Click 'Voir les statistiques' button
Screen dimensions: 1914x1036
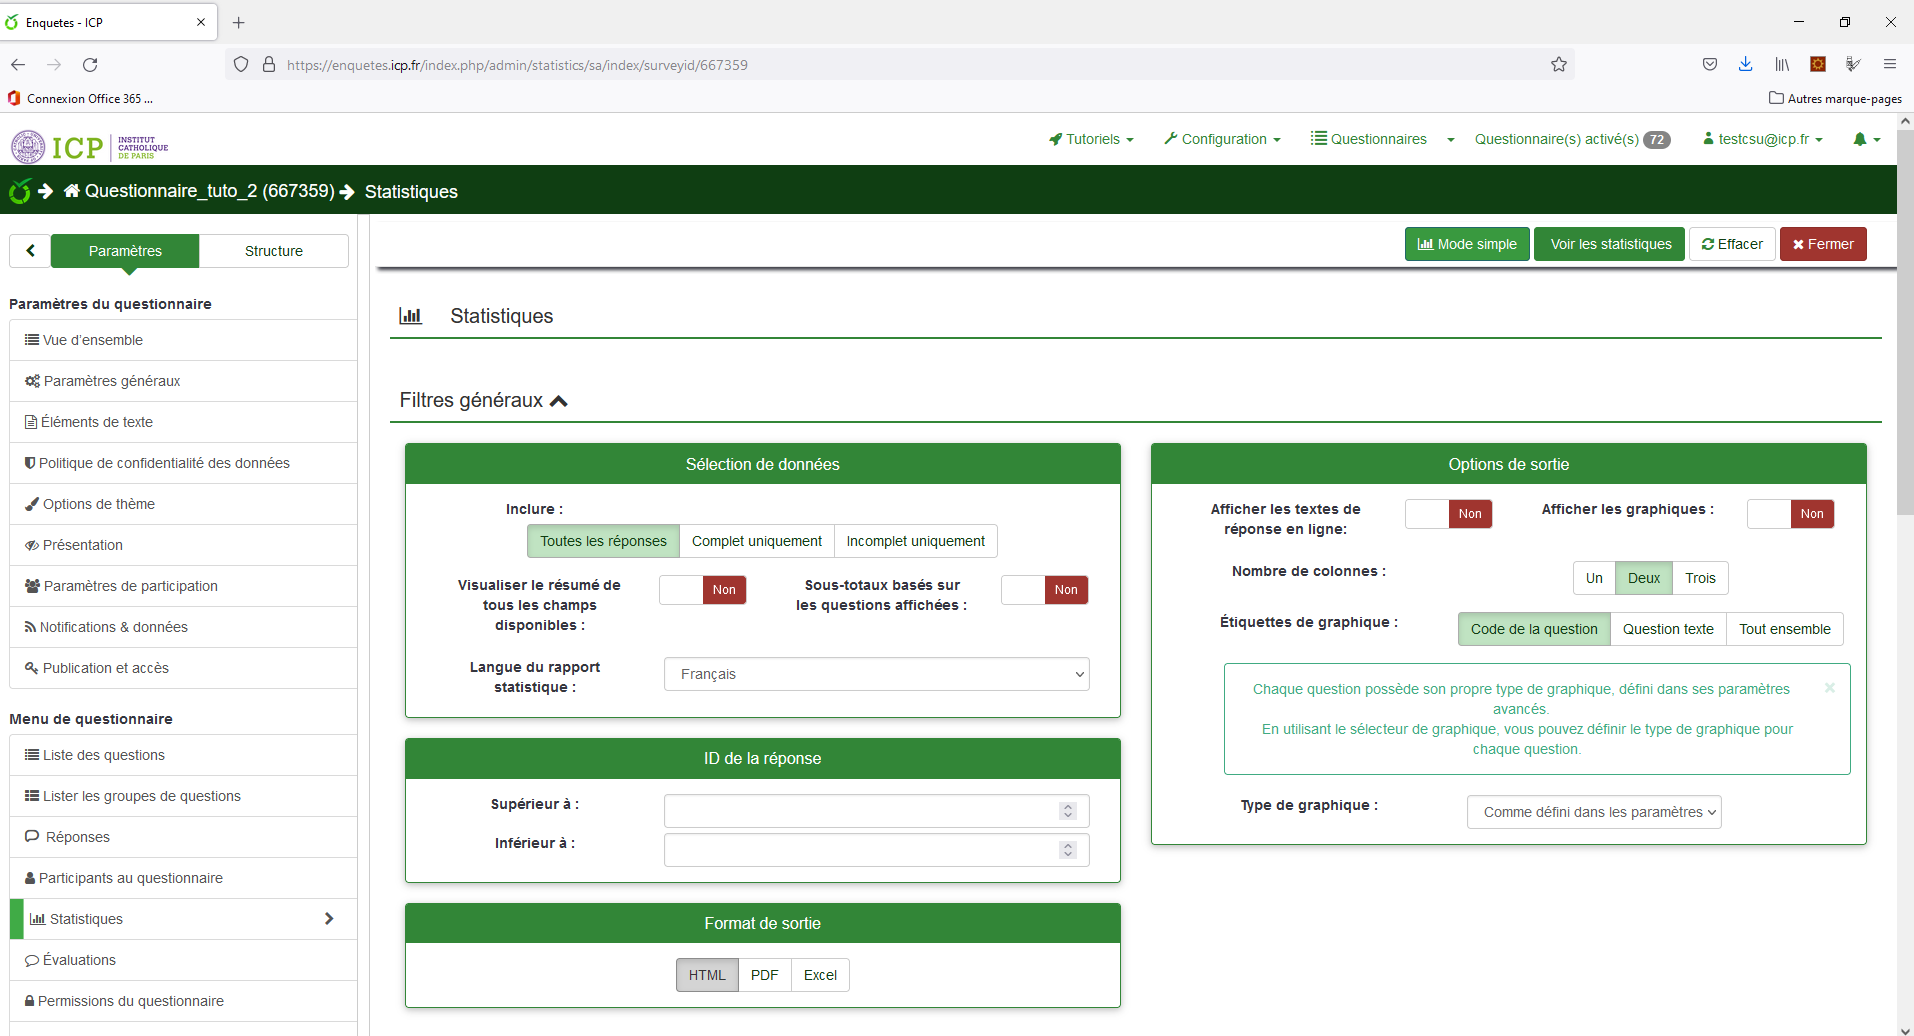pos(1610,244)
